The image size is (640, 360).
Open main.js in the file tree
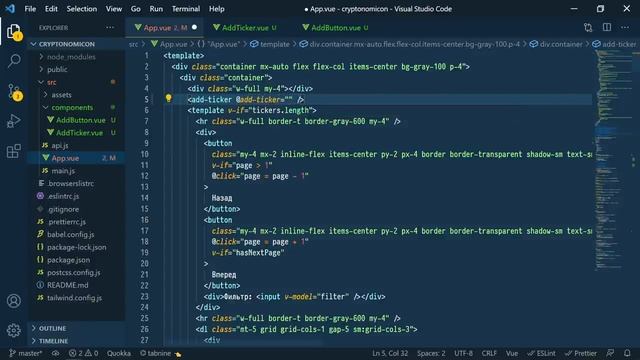[x=63, y=171]
